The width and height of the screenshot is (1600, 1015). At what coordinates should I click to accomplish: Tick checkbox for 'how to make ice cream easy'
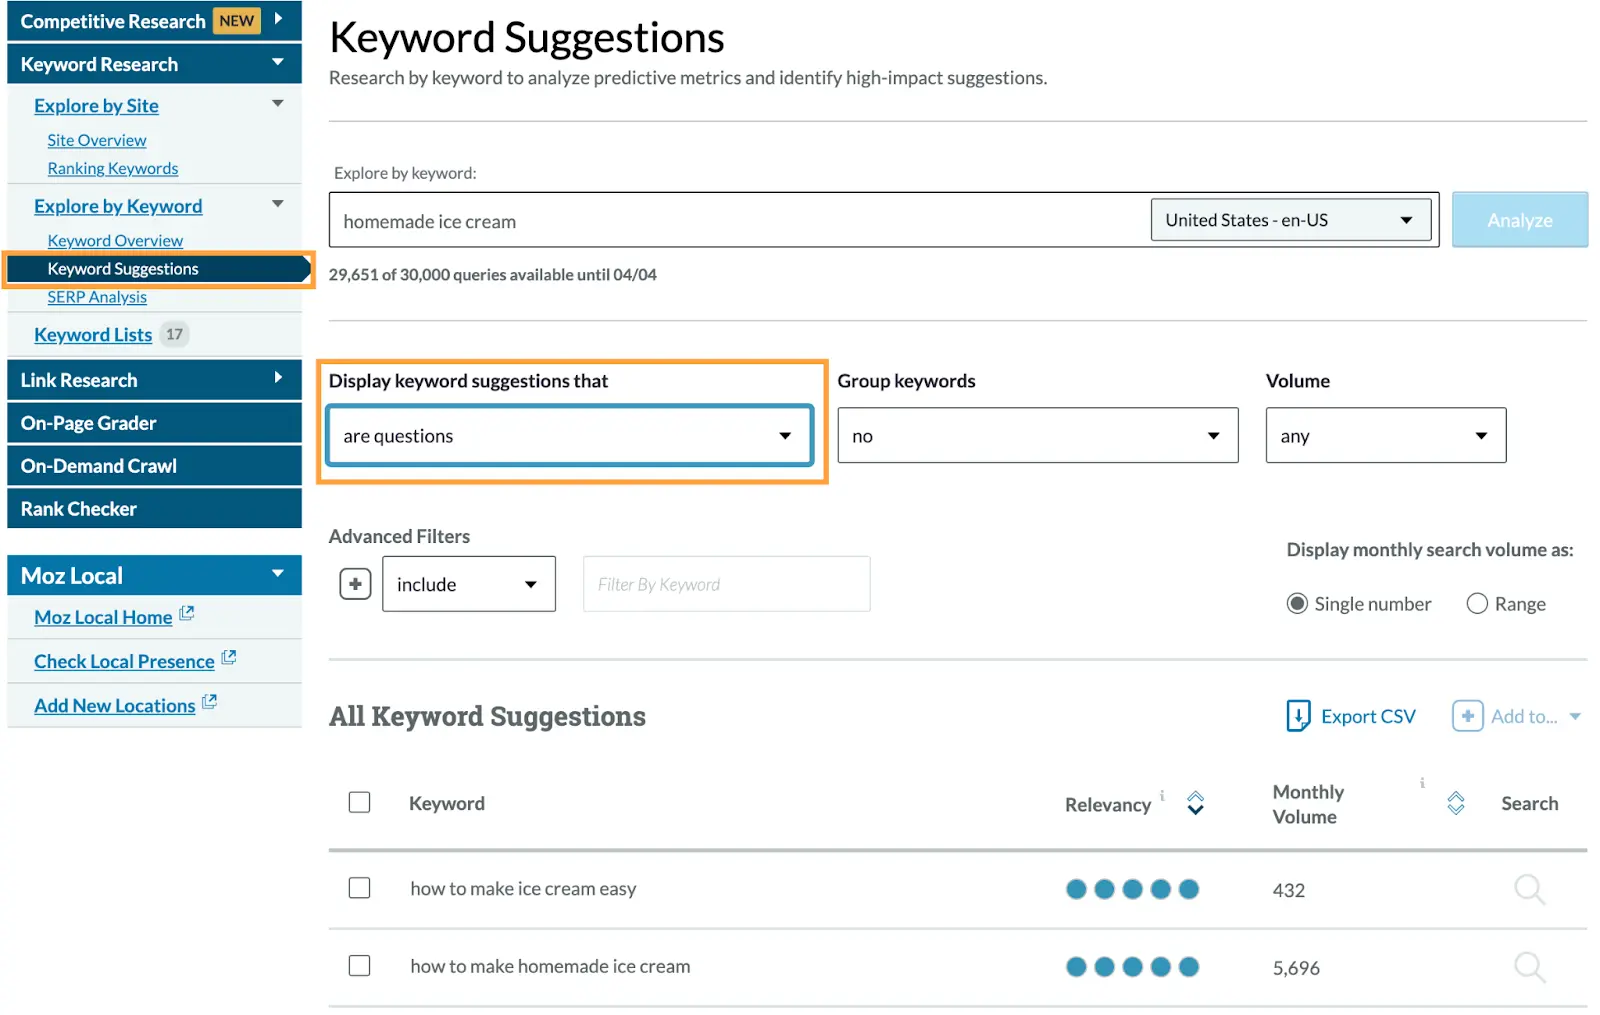click(x=359, y=888)
